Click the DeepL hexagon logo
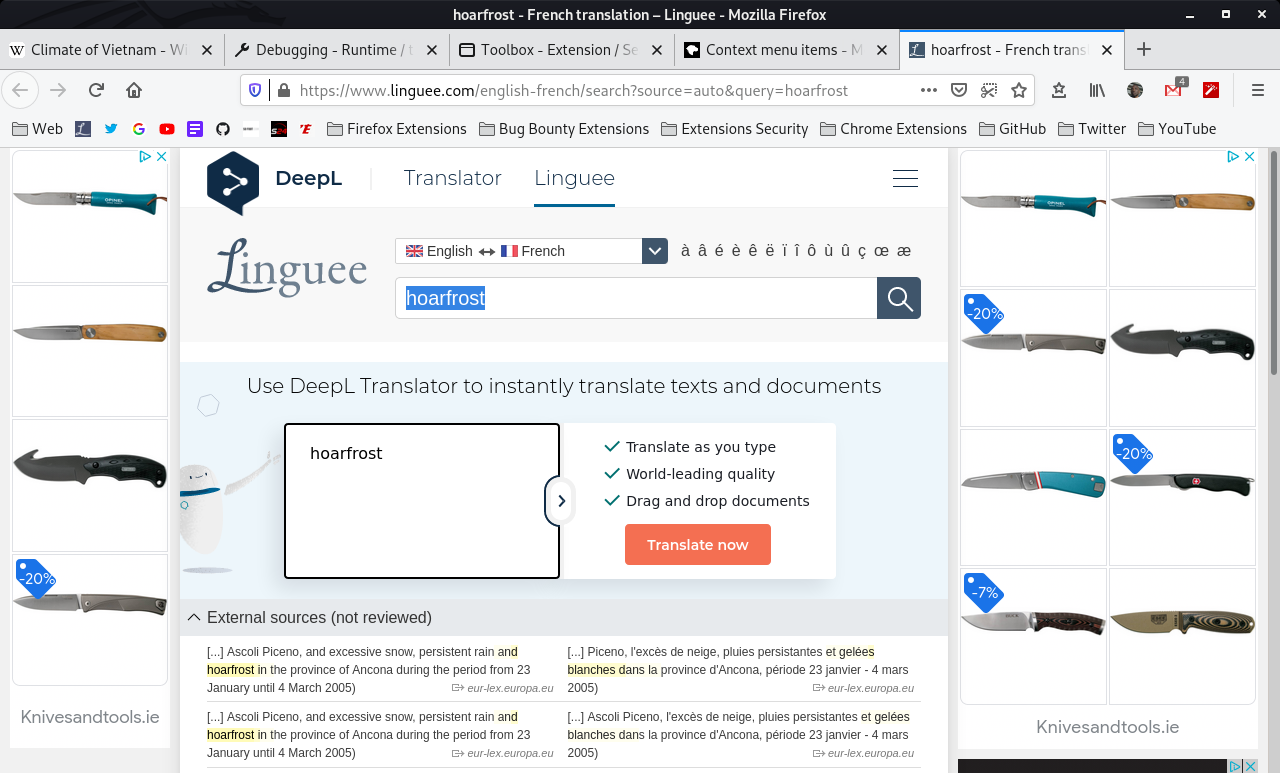 click(x=233, y=183)
